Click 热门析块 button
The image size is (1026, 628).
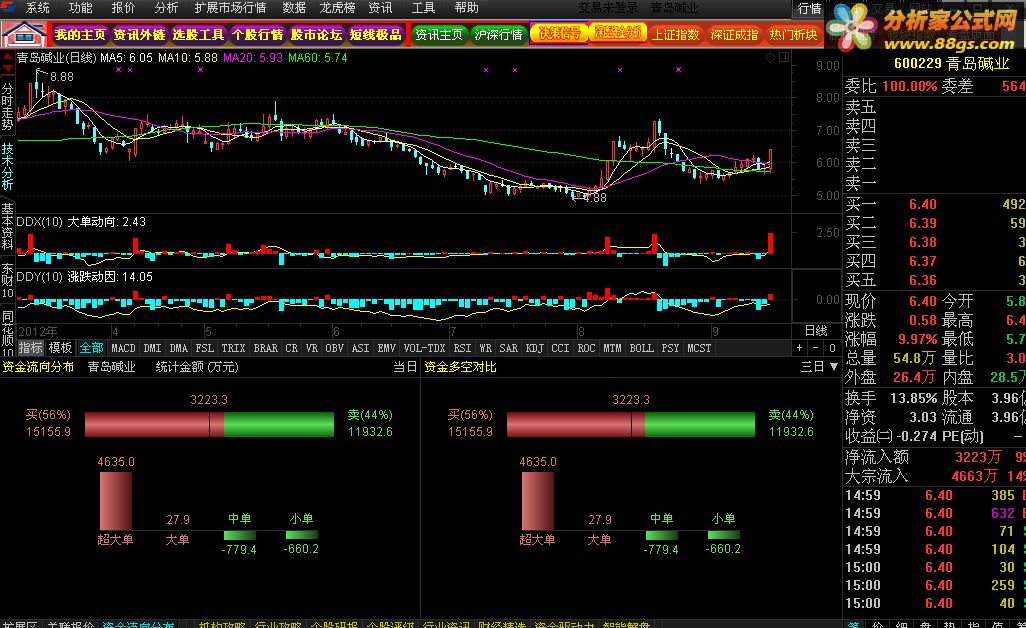793,35
